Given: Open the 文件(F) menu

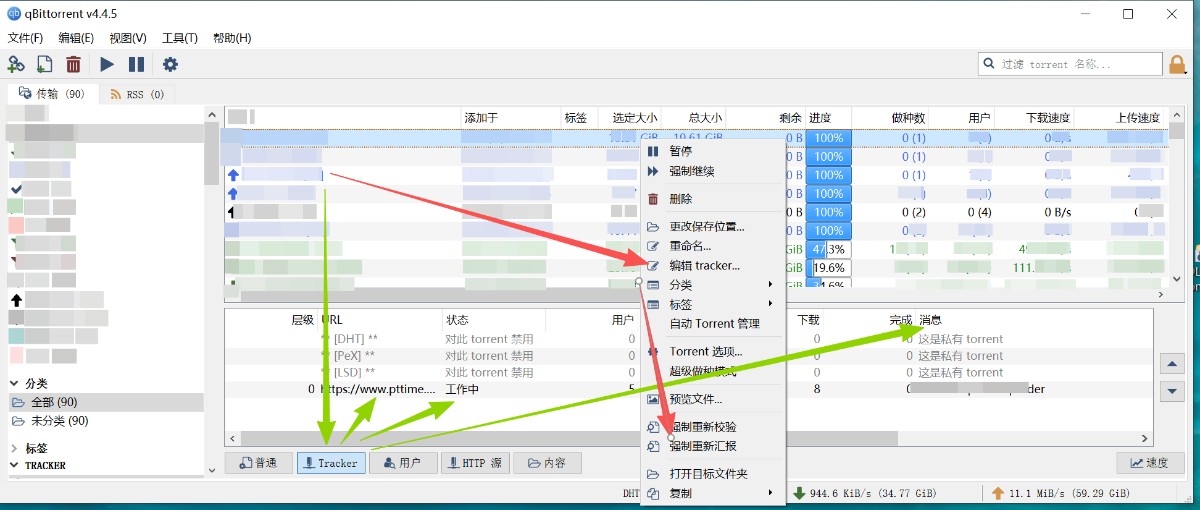Looking at the screenshot, I should click(26, 38).
